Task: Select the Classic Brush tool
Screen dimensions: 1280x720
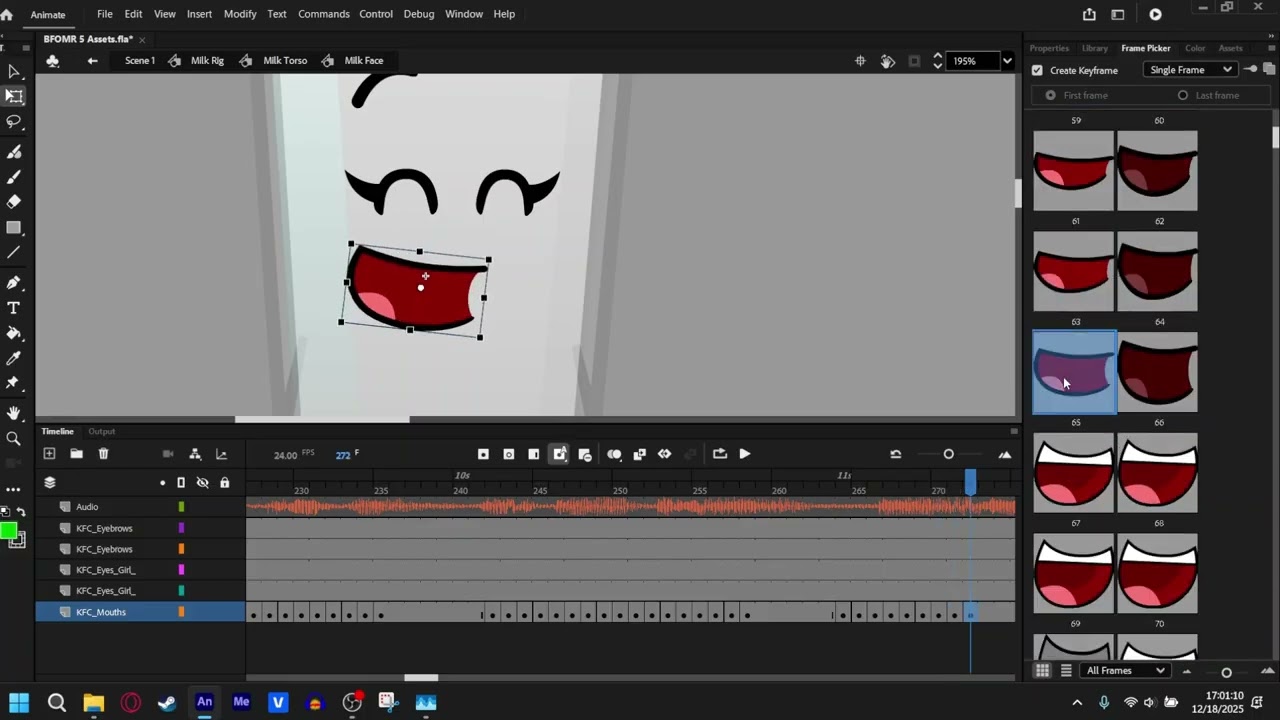Action: click(14, 177)
